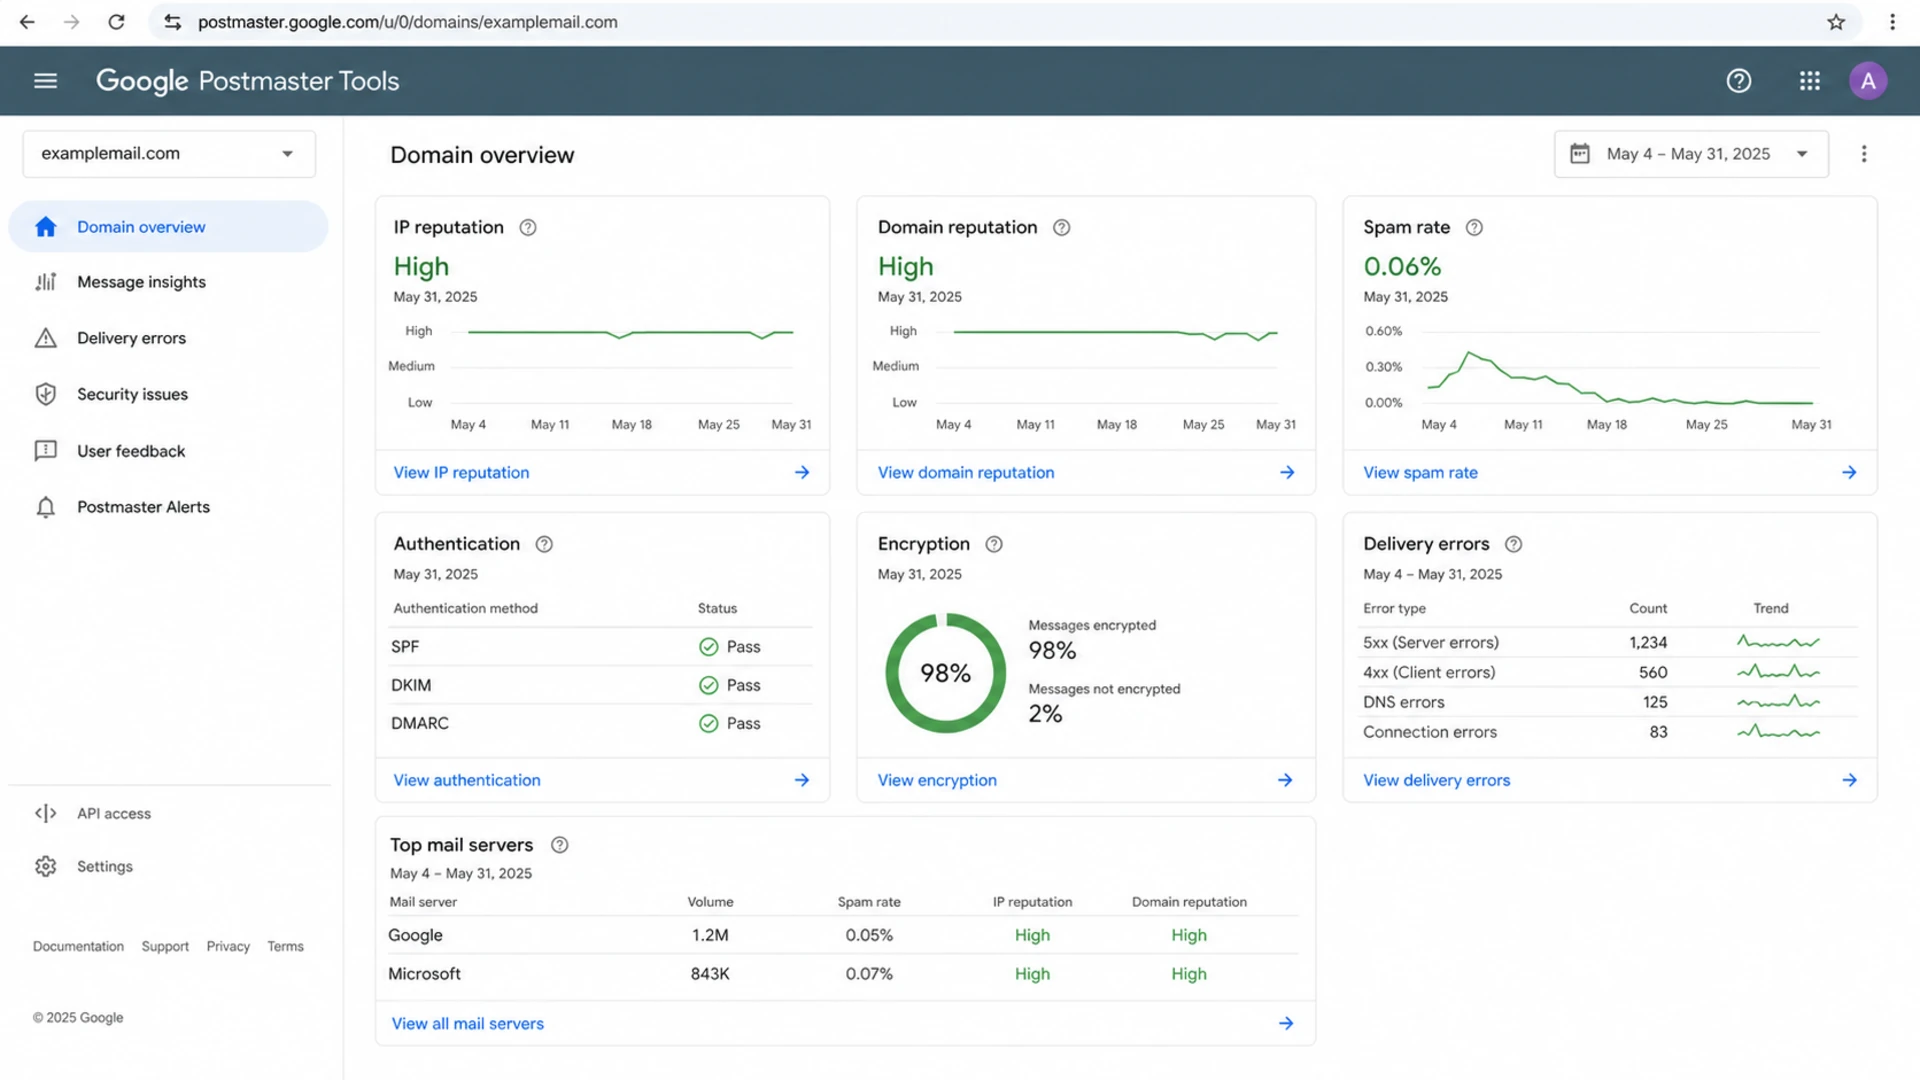Open the account avatar A

(1868, 81)
